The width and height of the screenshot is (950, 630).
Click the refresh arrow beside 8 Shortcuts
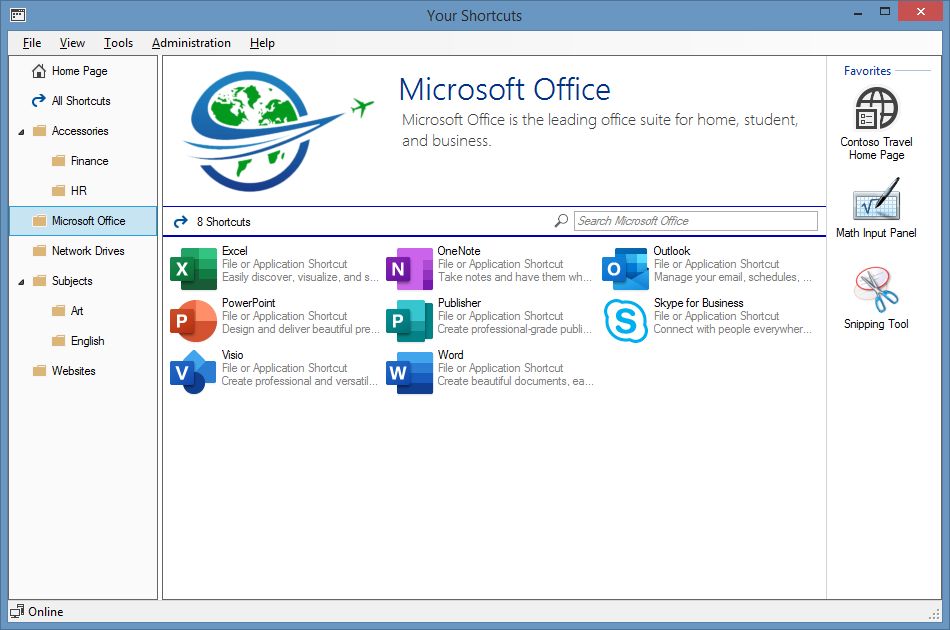click(x=179, y=221)
